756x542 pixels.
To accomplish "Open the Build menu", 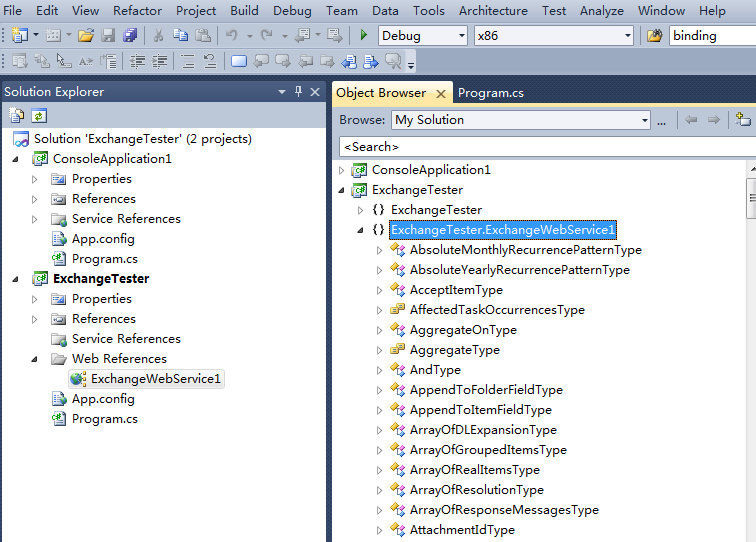I will [x=244, y=11].
